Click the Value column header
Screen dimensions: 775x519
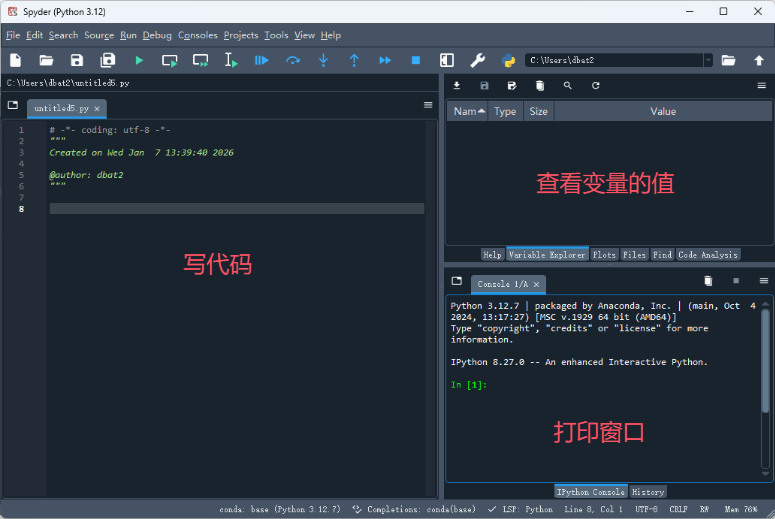point(663,111)
